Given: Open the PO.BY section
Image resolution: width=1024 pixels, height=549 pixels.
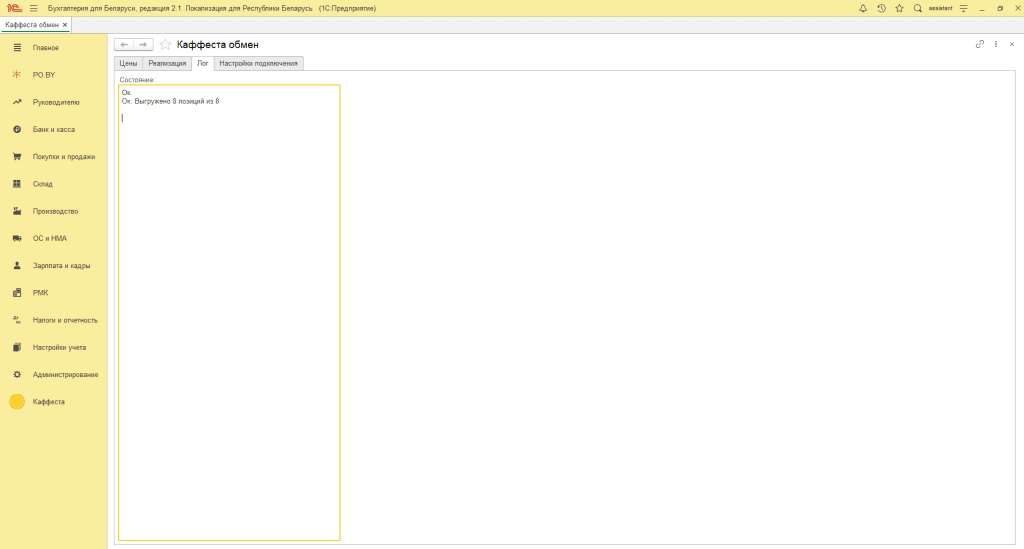Looking at the screenshot, I should point(44,75).
